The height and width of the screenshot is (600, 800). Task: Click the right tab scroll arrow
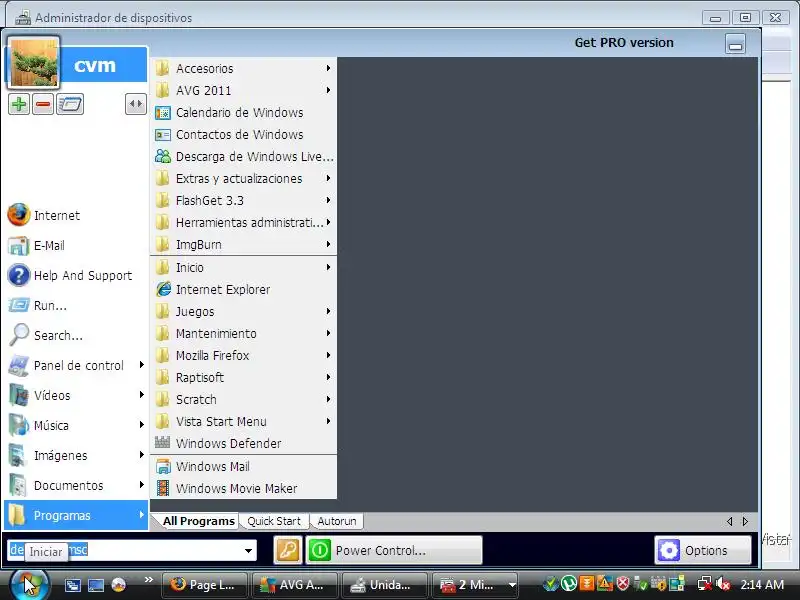click(745, 521)
